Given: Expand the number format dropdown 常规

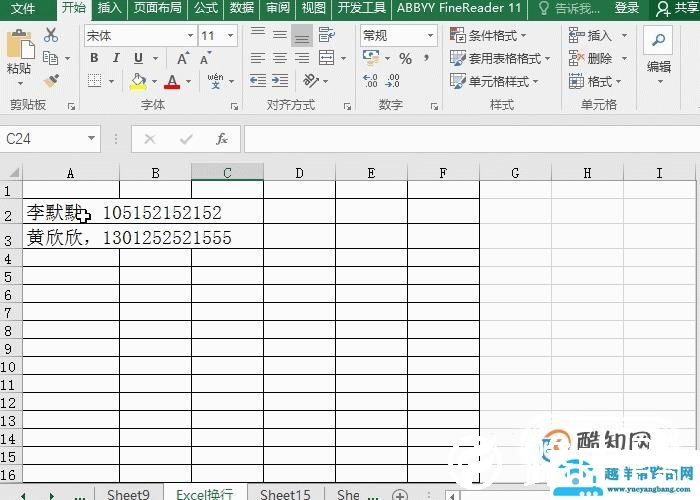Looking at the screenshot, I should pyautogui.click(x=430, y=35).
